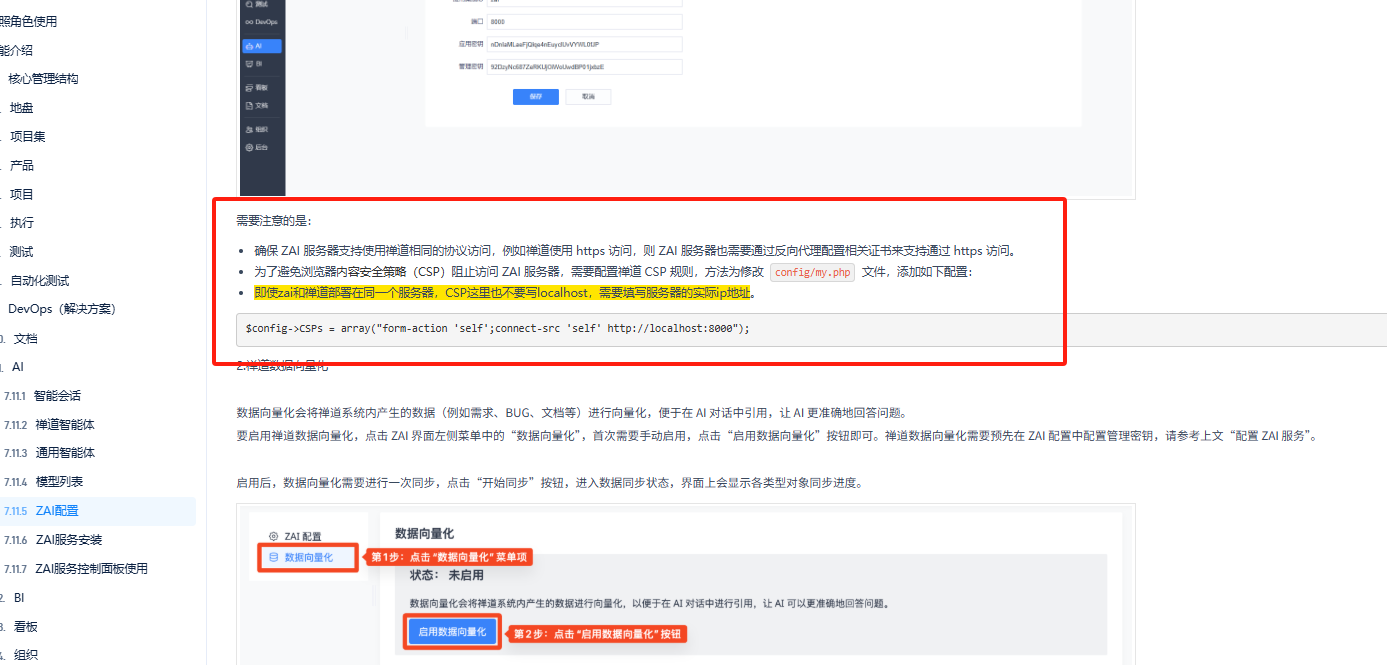Click the $config->CSPs code block
1387x665 pixels.
click(x=811, y=329)
